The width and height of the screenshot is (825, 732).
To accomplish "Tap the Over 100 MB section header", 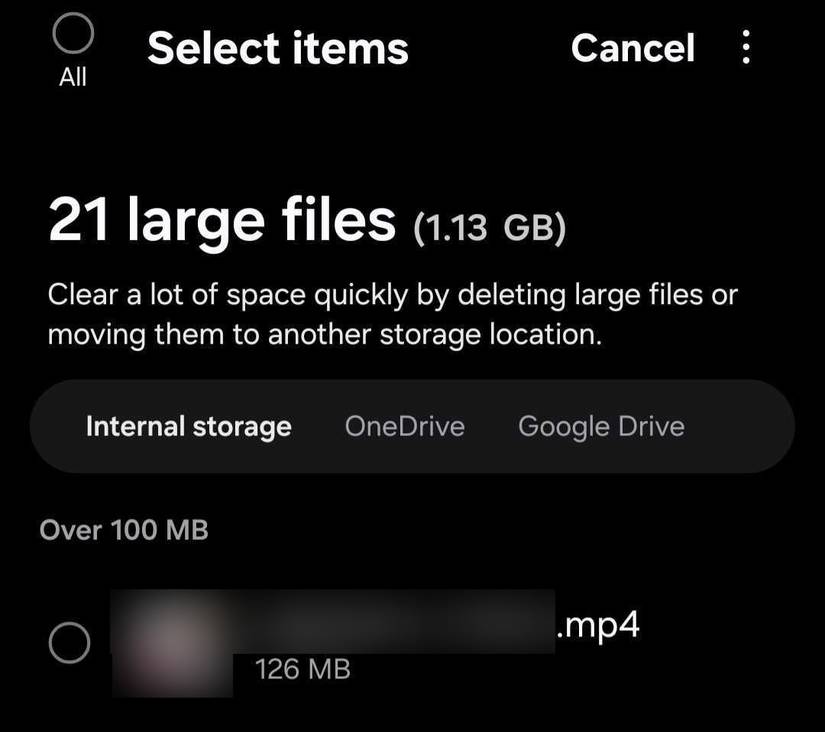I will [125, 530].
